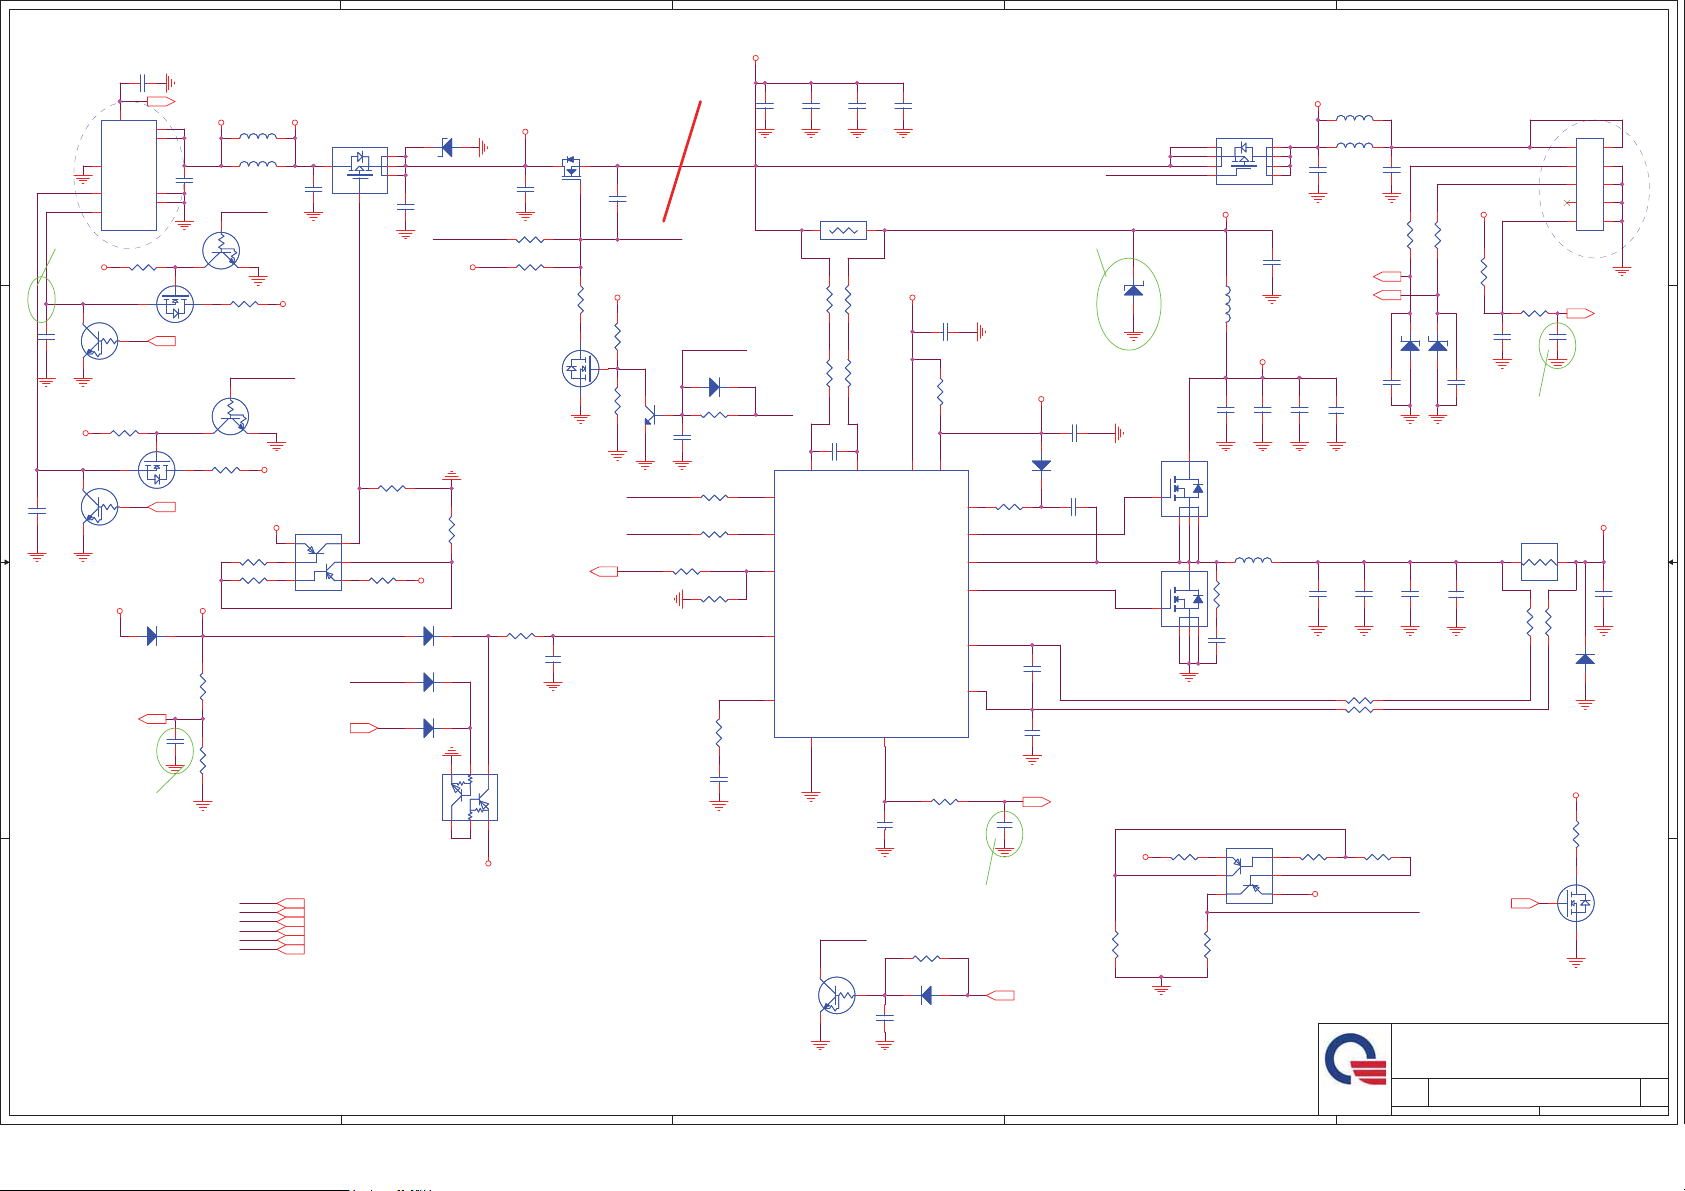1685x1191 pixels.
Task: Select the top diode of three stacked diodes
Action: pos(429,636)
